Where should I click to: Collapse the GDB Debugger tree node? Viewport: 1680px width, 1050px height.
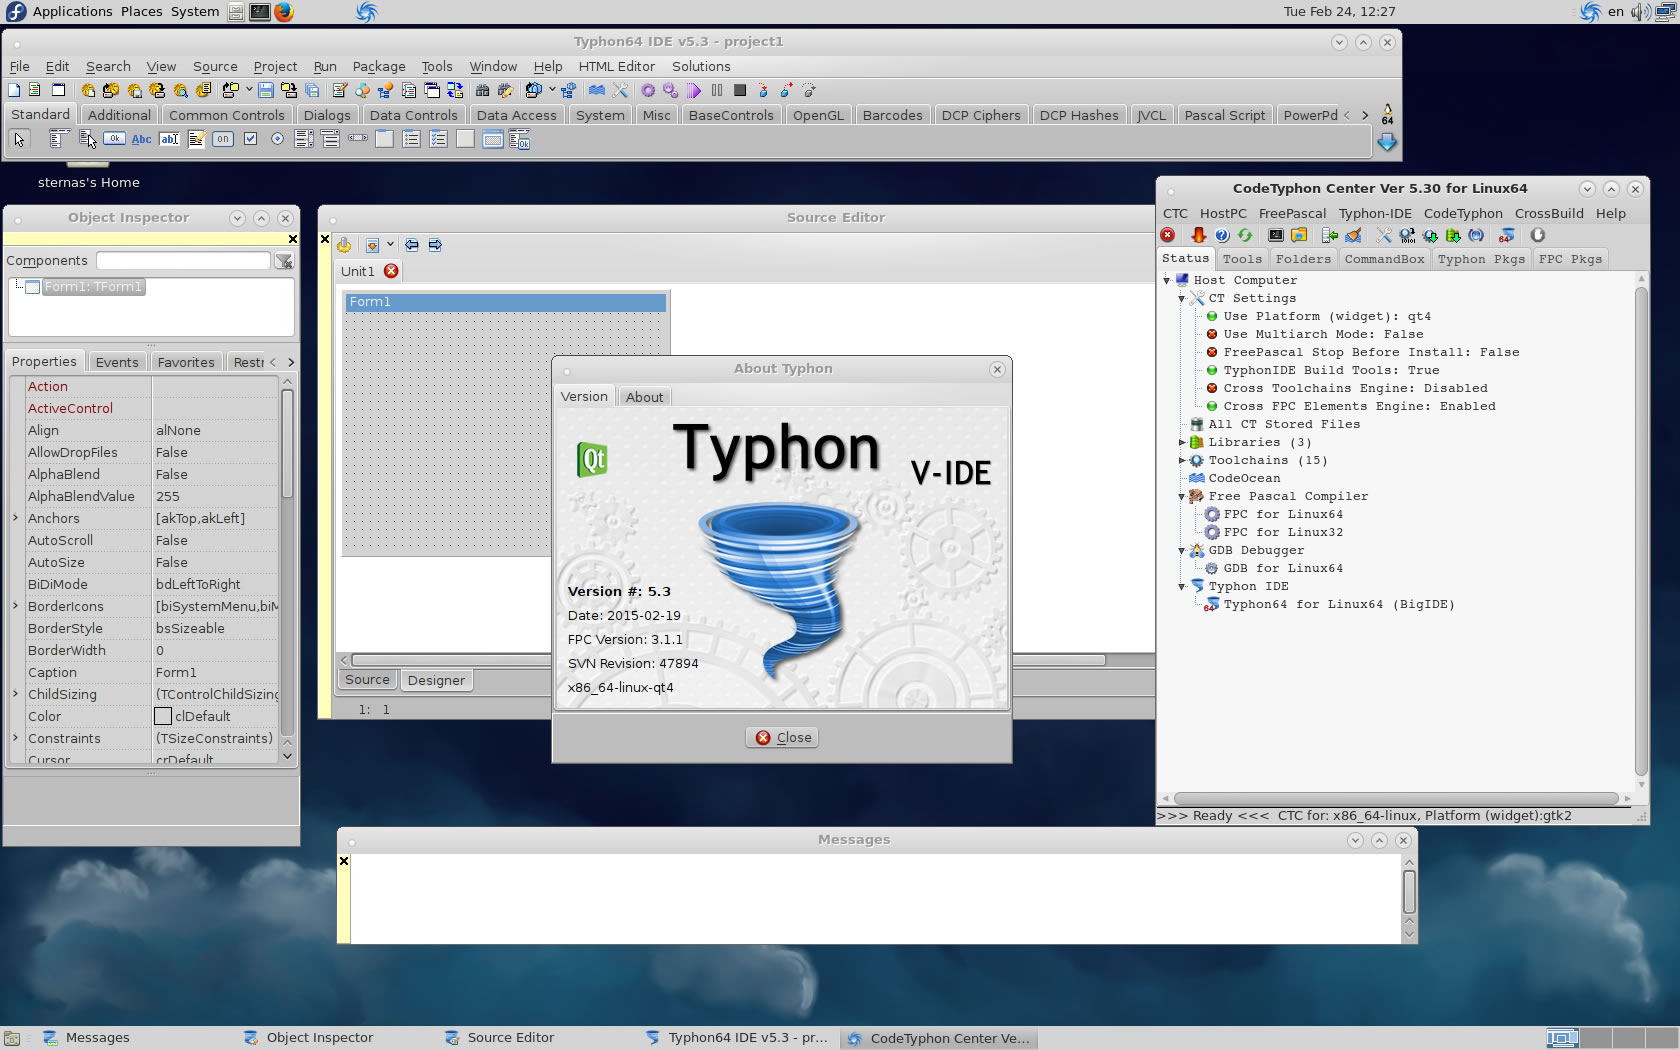[x=1182, y=550]
